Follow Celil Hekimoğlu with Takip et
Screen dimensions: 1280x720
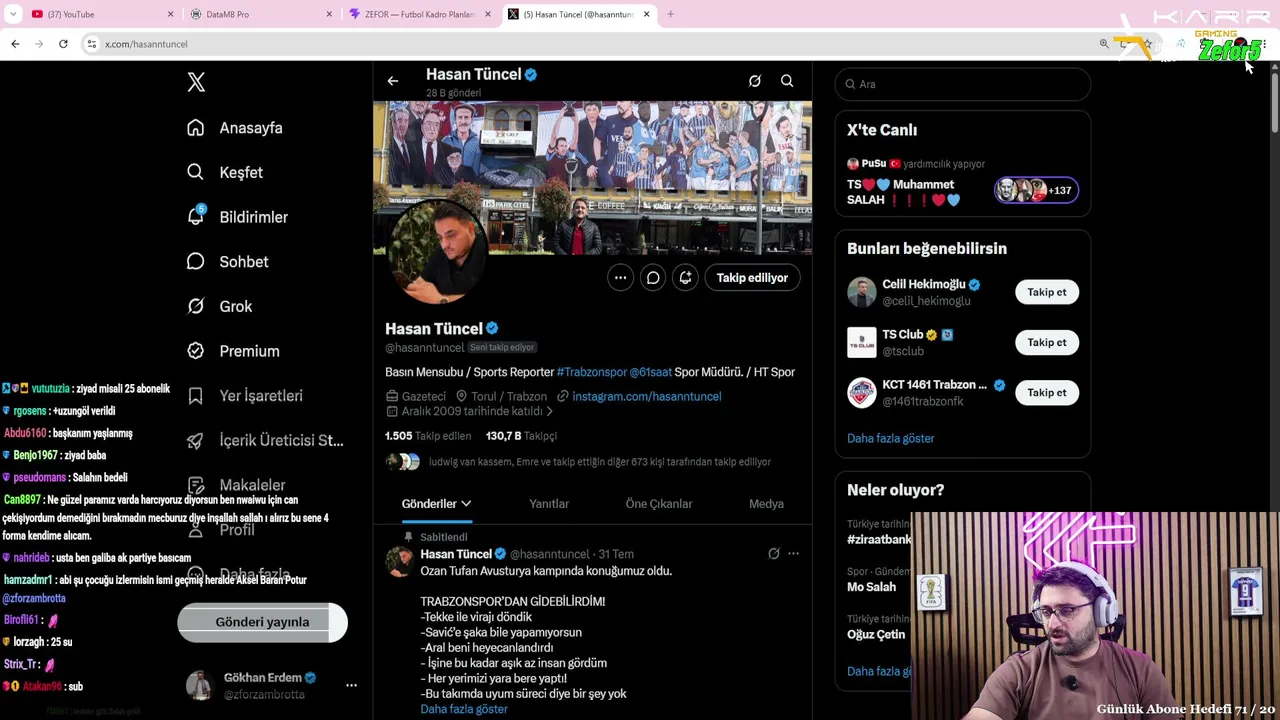[x=1047, y=292]
